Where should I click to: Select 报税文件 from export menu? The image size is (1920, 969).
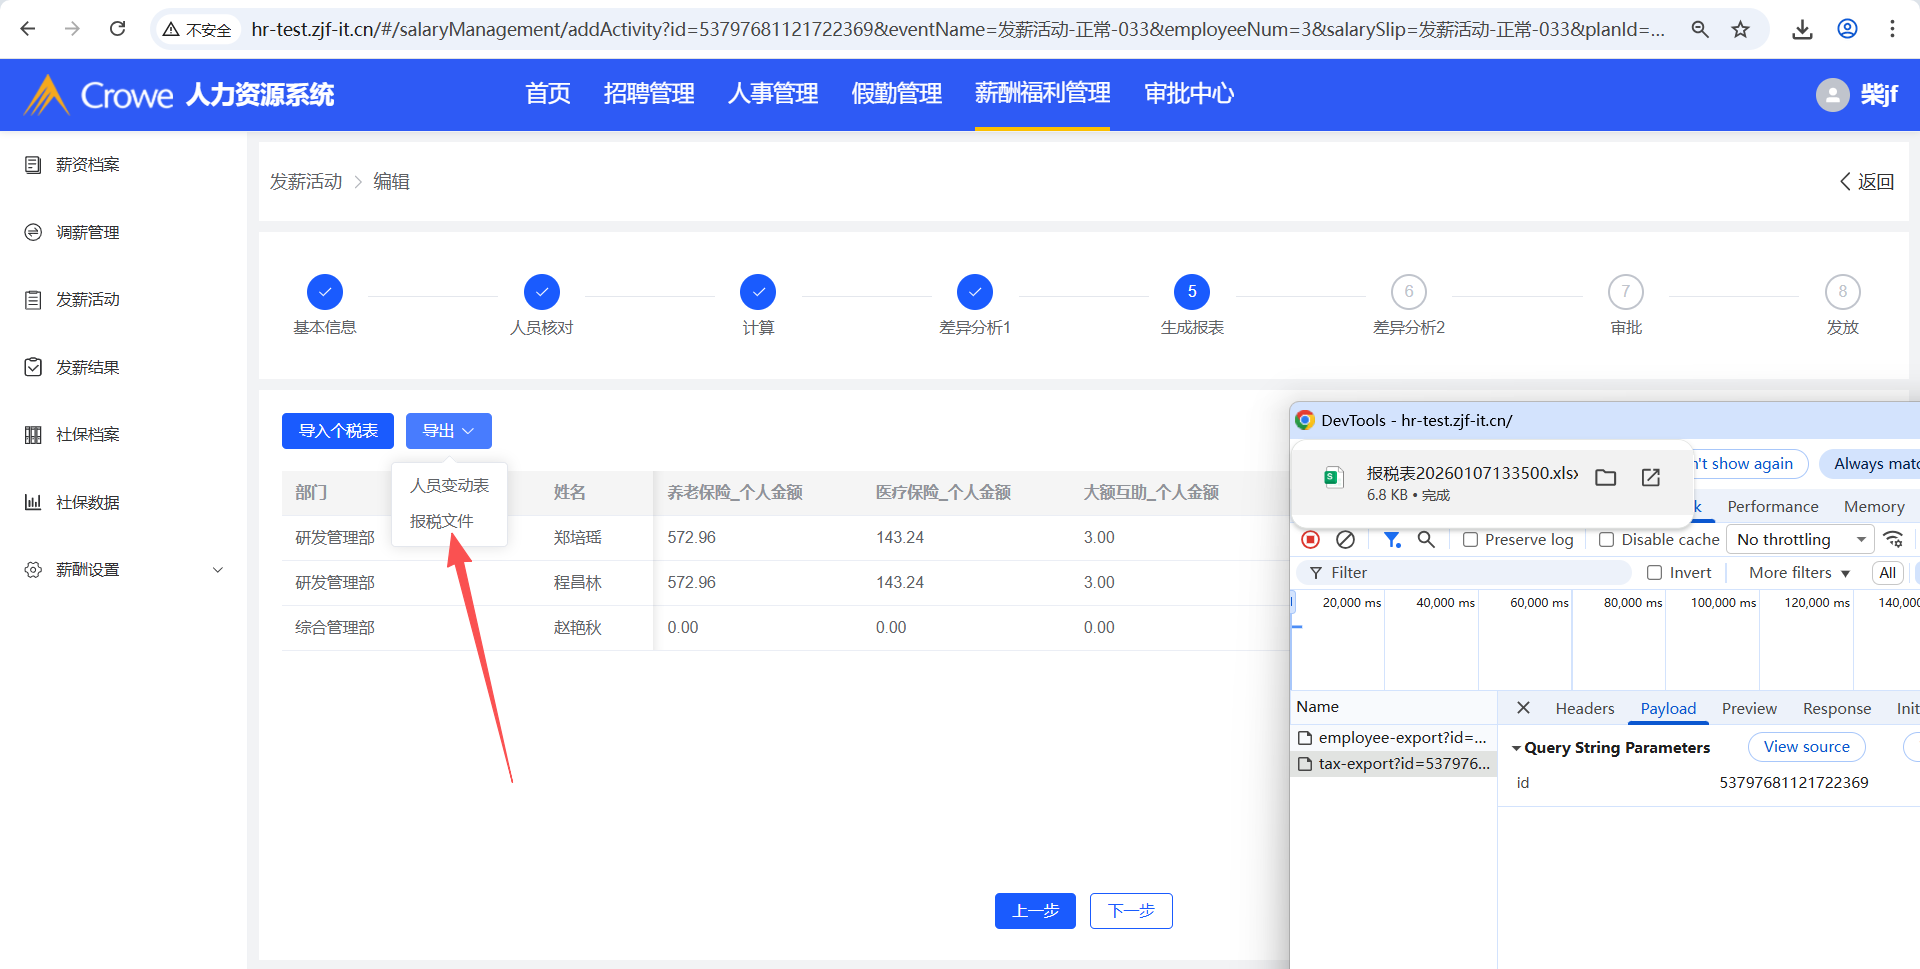coord(442,521)
